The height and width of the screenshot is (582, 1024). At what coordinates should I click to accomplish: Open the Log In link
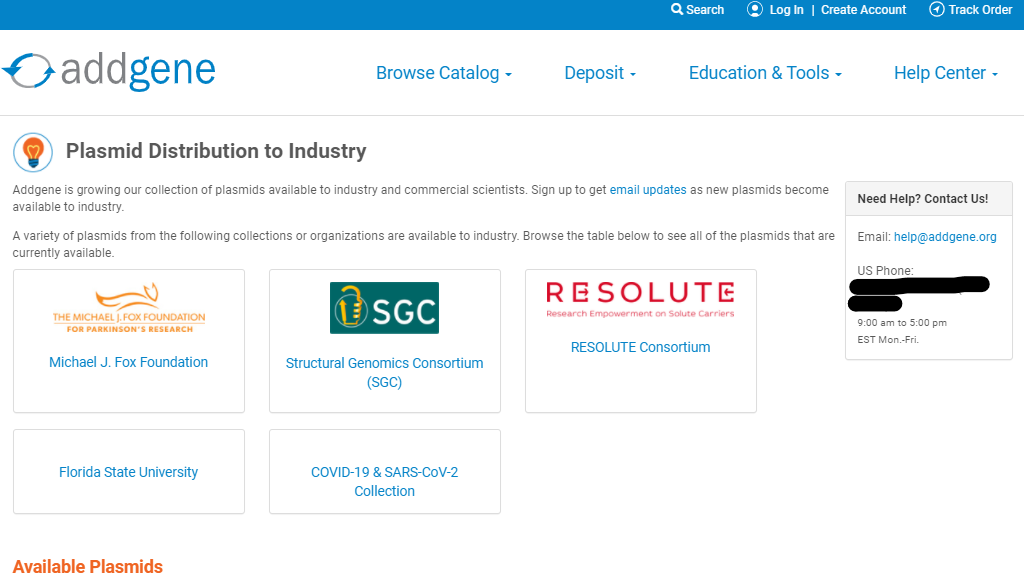786,10
